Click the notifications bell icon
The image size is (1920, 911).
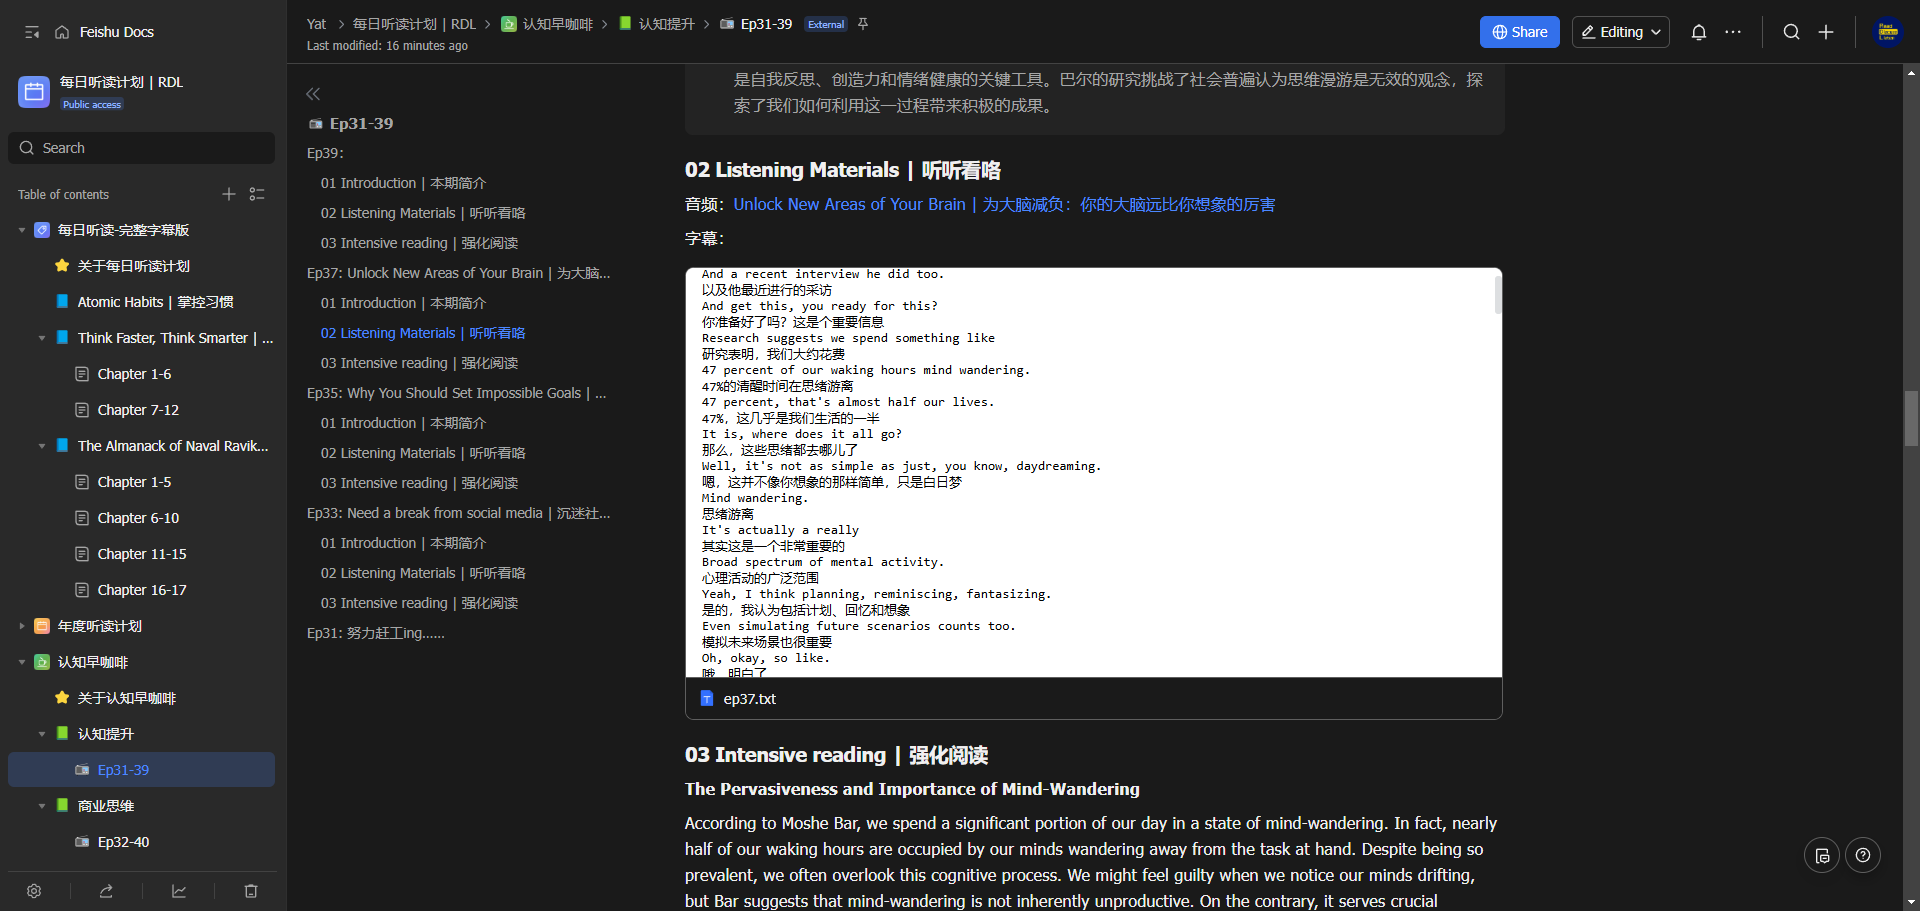[x=1698, y=32]
